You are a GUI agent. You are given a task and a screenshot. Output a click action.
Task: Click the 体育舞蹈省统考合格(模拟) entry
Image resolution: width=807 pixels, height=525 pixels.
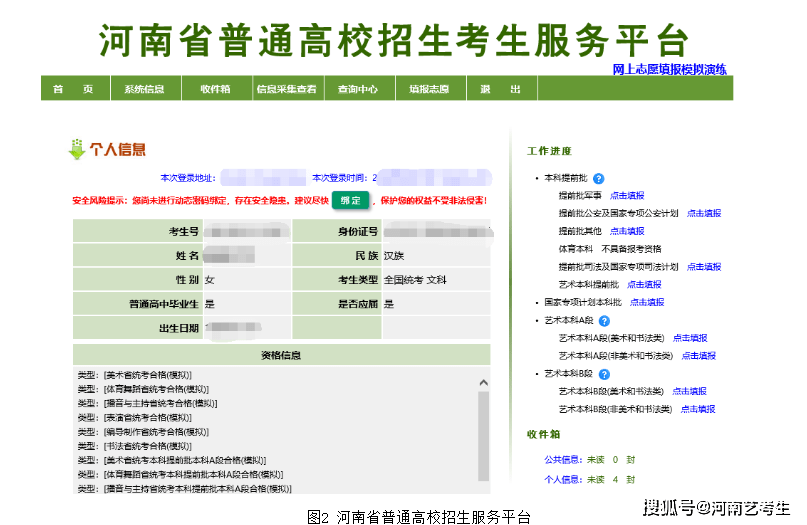(x=156, y=389)
